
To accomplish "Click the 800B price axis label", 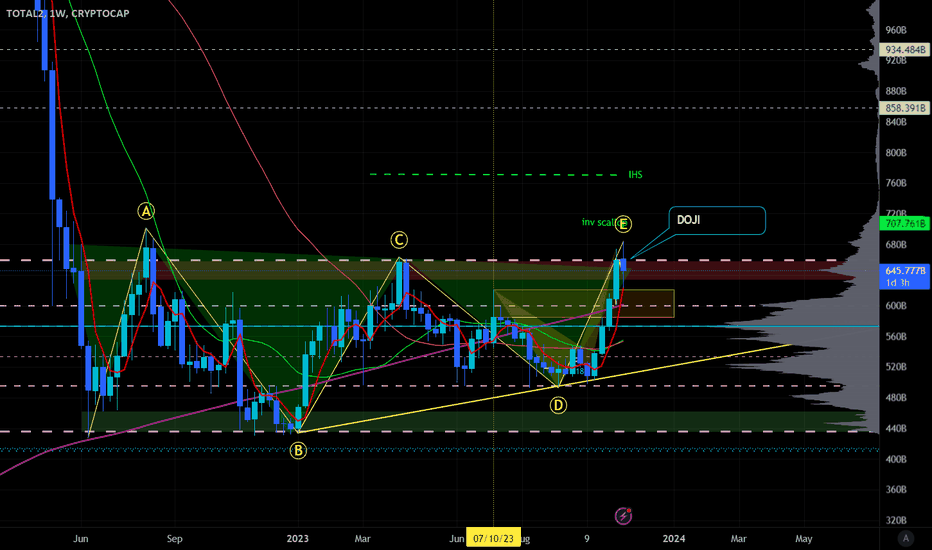I will pos(896,153).
